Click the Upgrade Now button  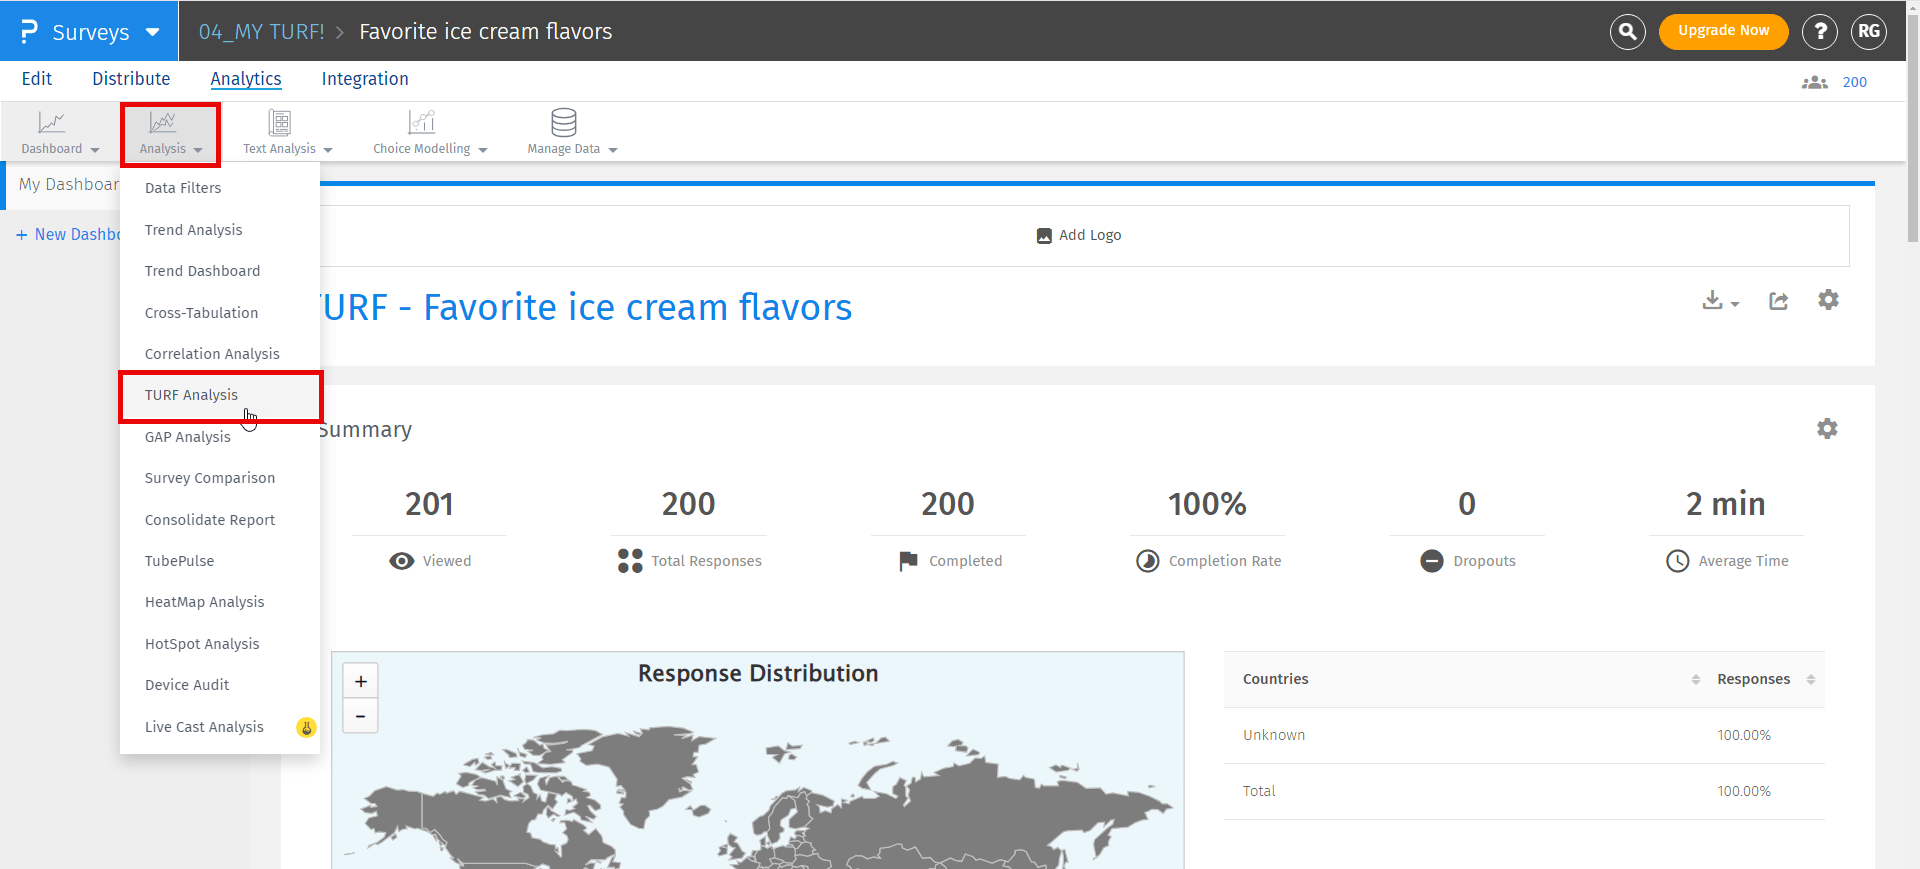point(1723,31)
